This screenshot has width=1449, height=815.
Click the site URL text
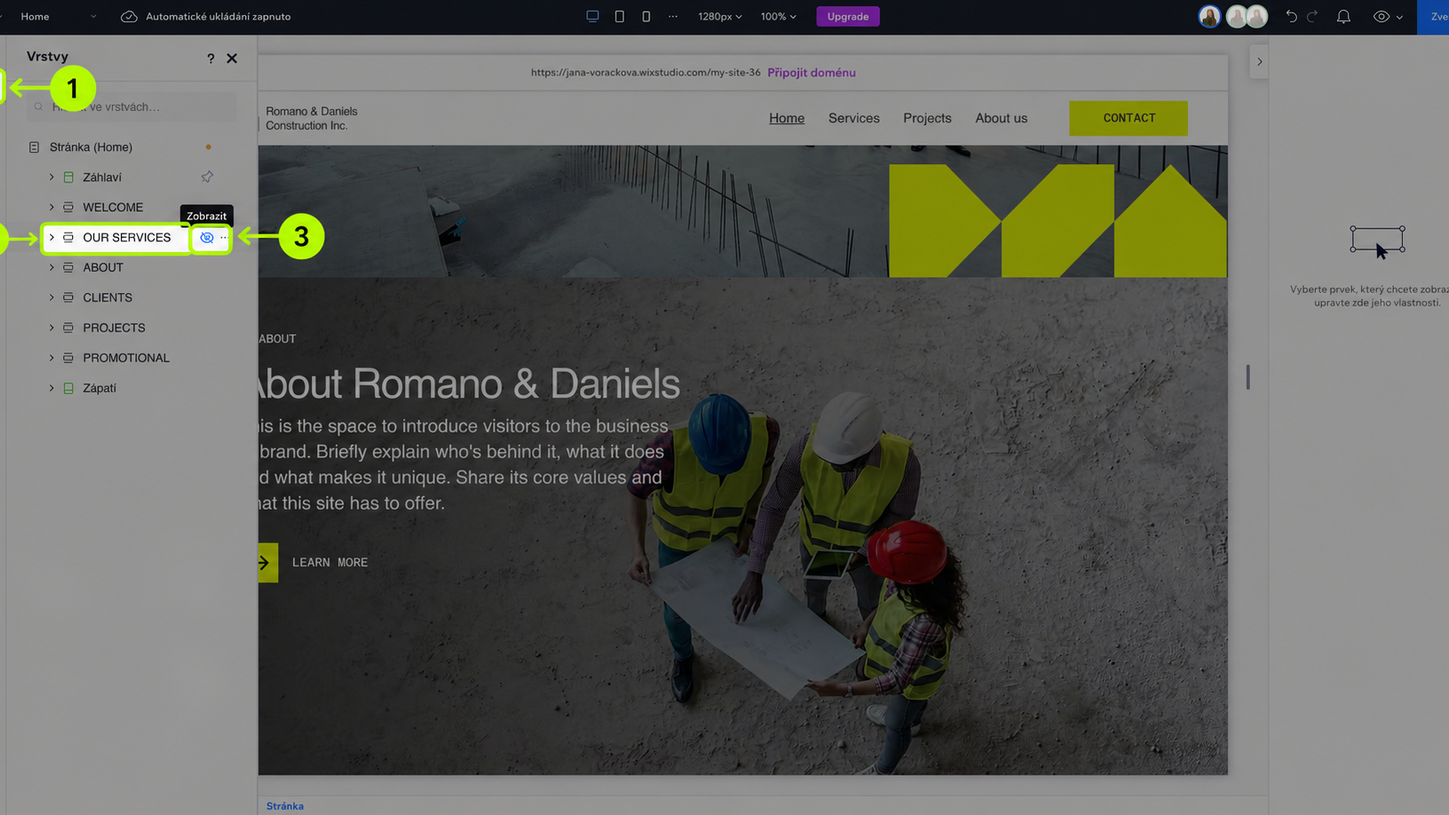pyautogui.click(x=645, y=73)
